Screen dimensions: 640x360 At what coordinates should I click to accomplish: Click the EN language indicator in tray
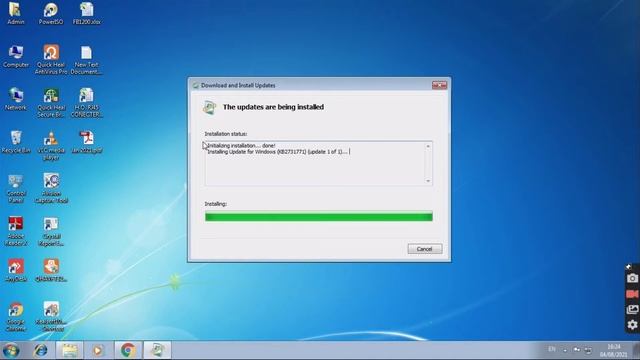552,349
